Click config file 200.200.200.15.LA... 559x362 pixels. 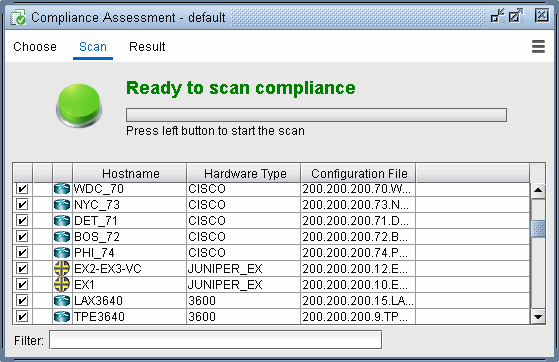point(358,301)
